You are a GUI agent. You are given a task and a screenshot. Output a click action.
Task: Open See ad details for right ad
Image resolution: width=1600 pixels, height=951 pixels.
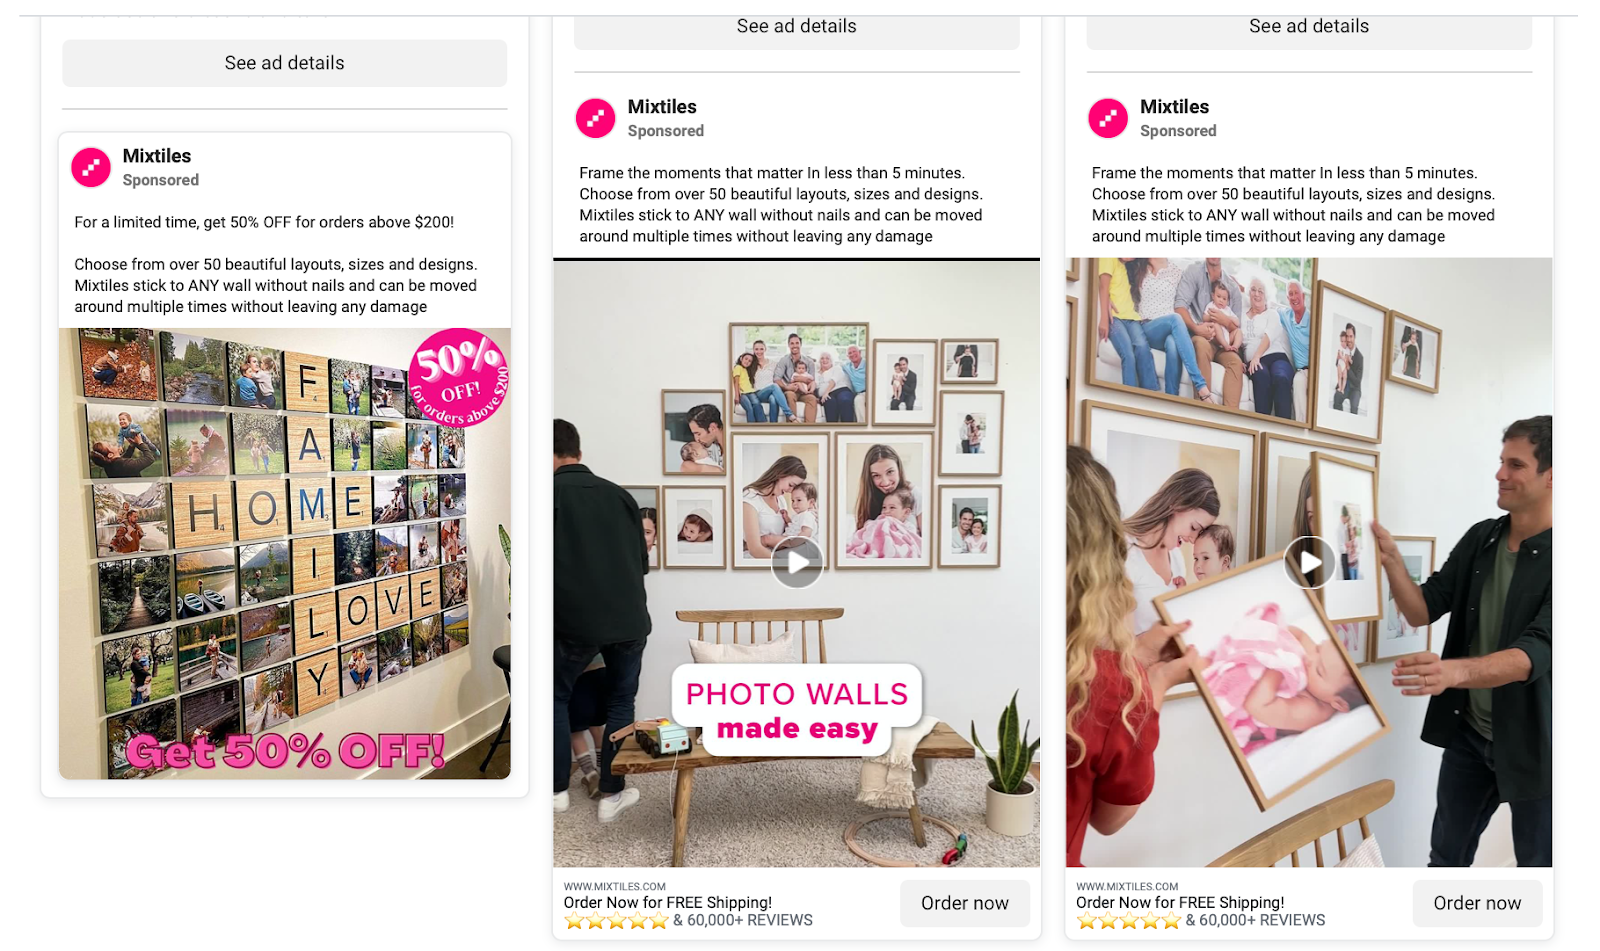[1309, 27]
